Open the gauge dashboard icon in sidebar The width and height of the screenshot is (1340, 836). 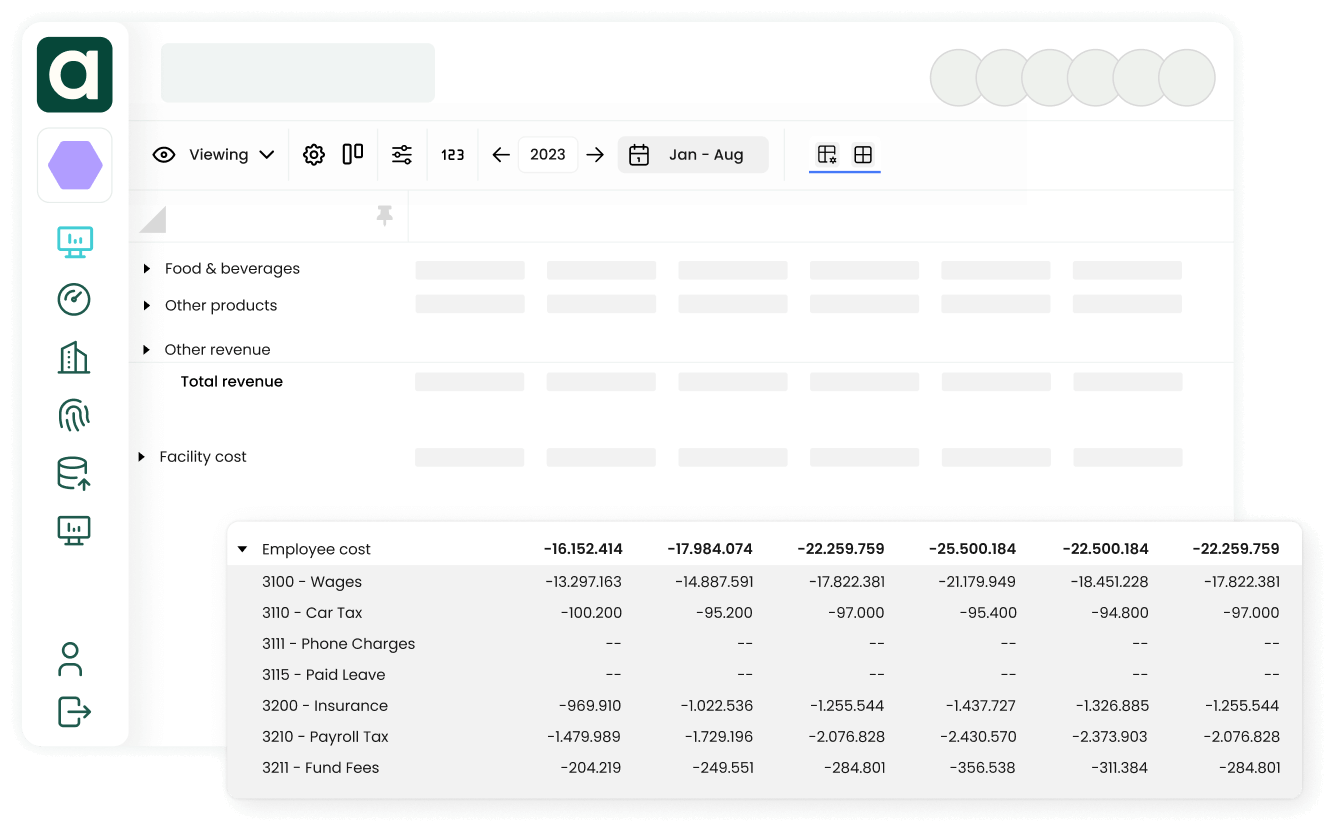tap(74, 299)
